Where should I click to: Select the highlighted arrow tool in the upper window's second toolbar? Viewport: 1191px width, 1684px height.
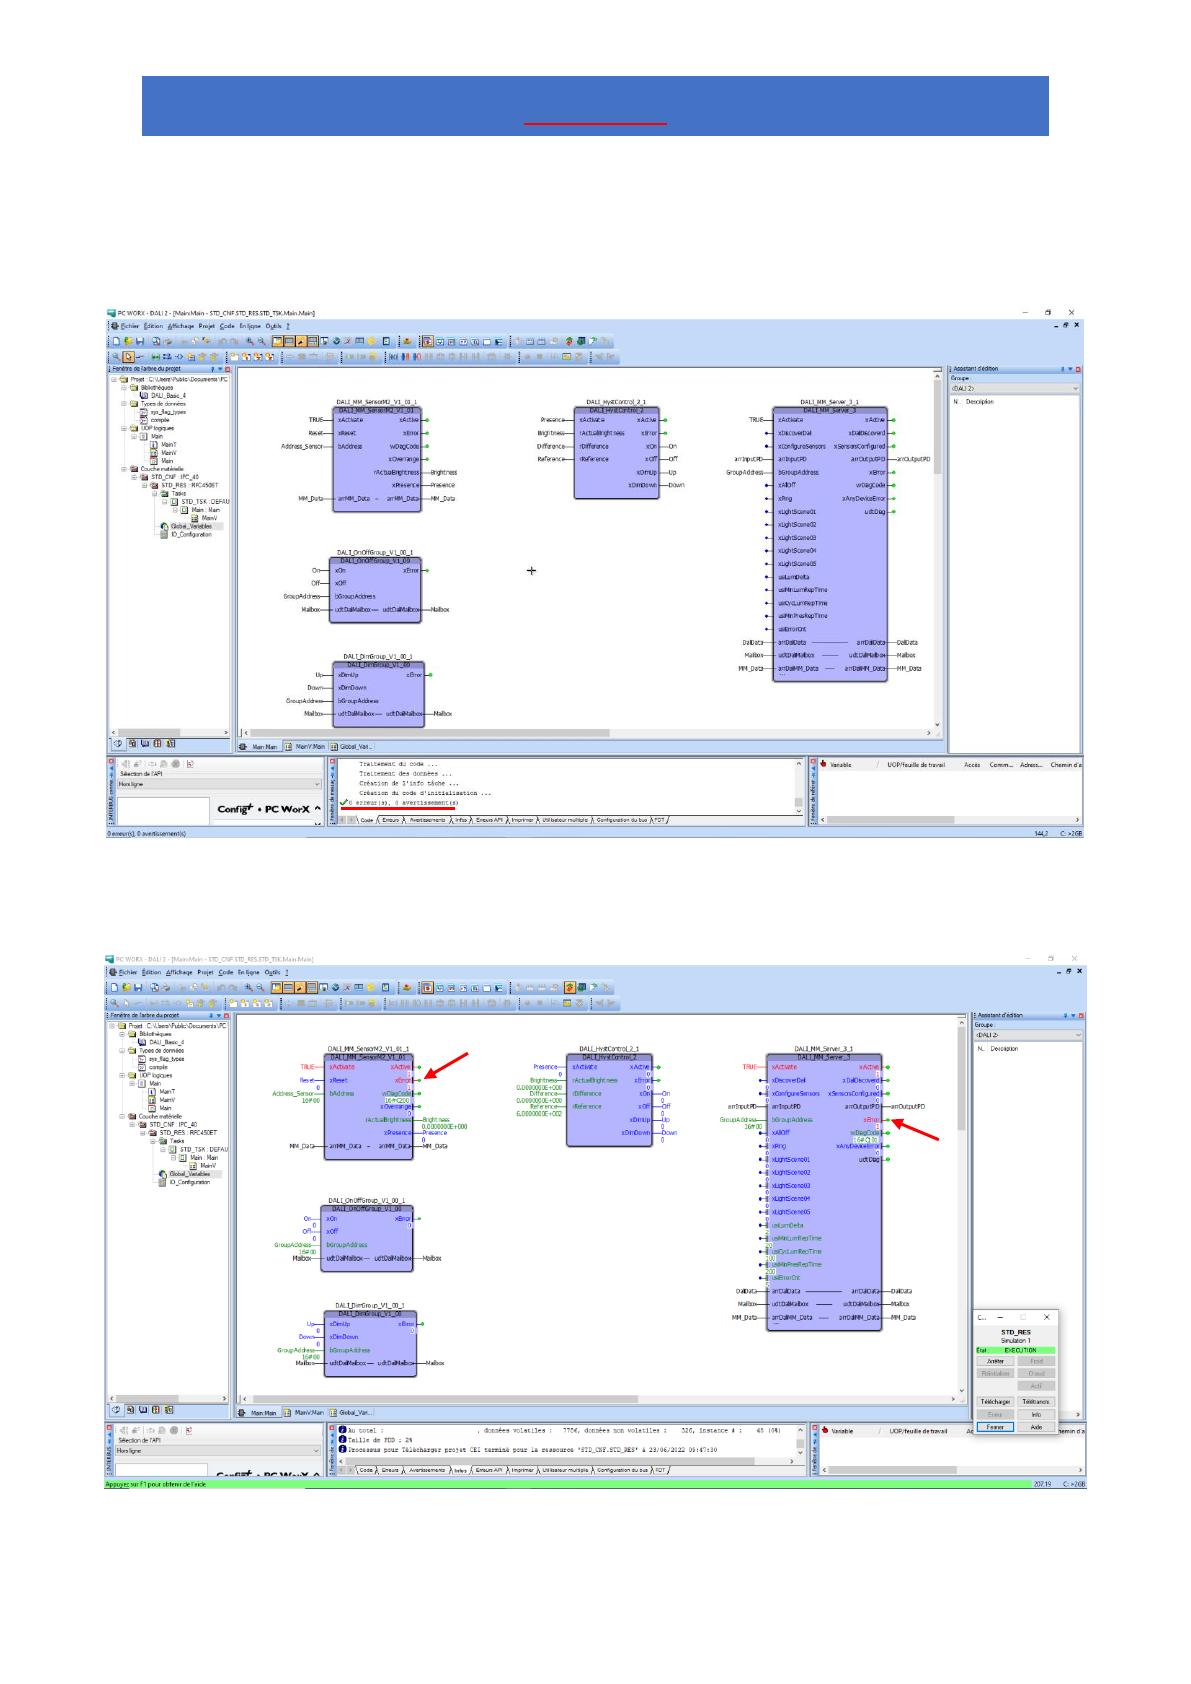(129, 356)
